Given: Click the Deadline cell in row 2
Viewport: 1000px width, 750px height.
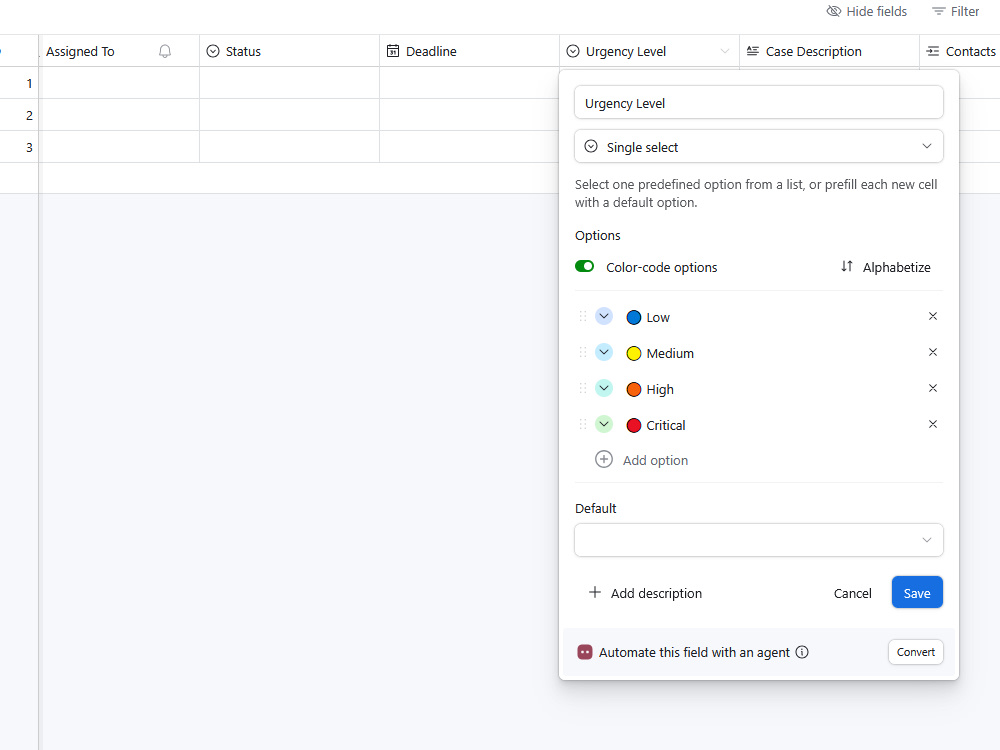Looking at the screenshot, I should tap(469, 115).
